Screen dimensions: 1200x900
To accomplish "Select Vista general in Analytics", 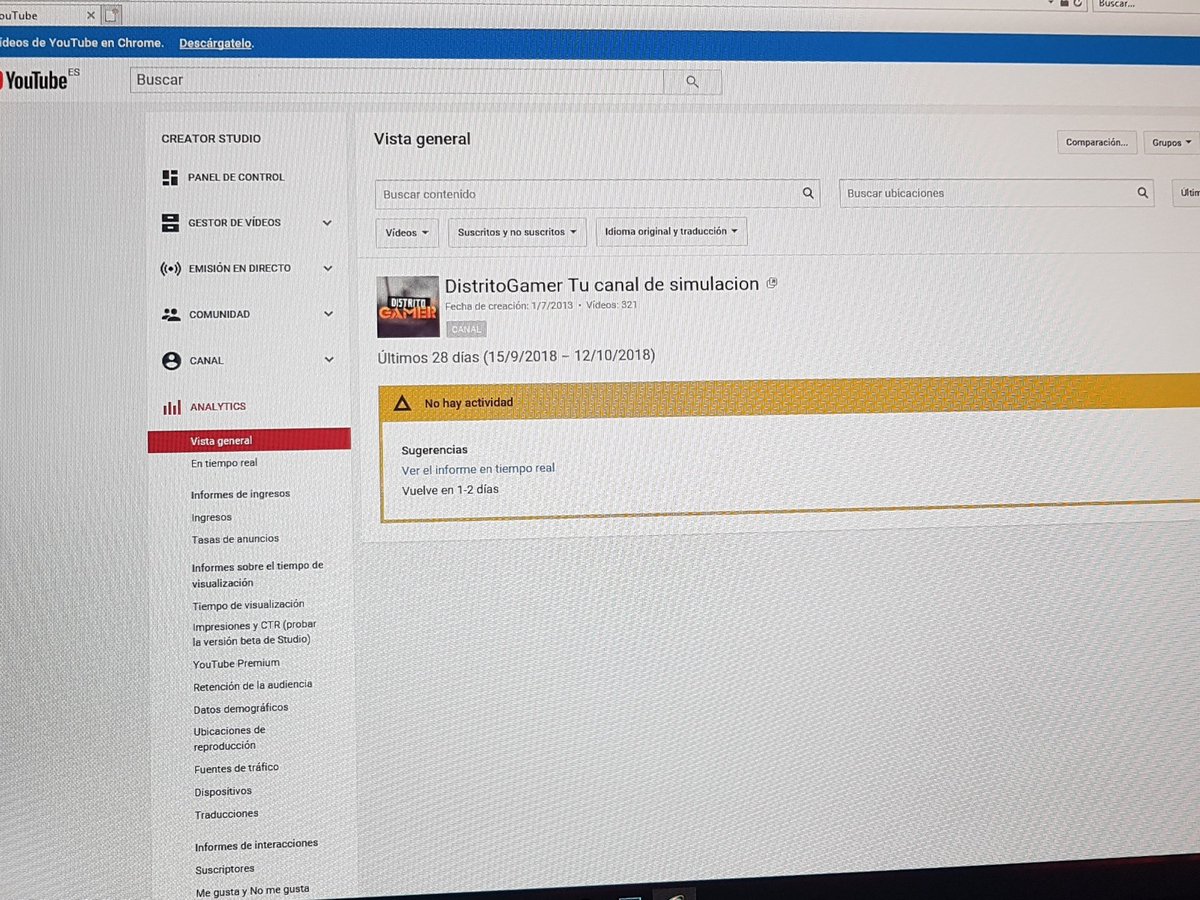I will click(249, 441).
